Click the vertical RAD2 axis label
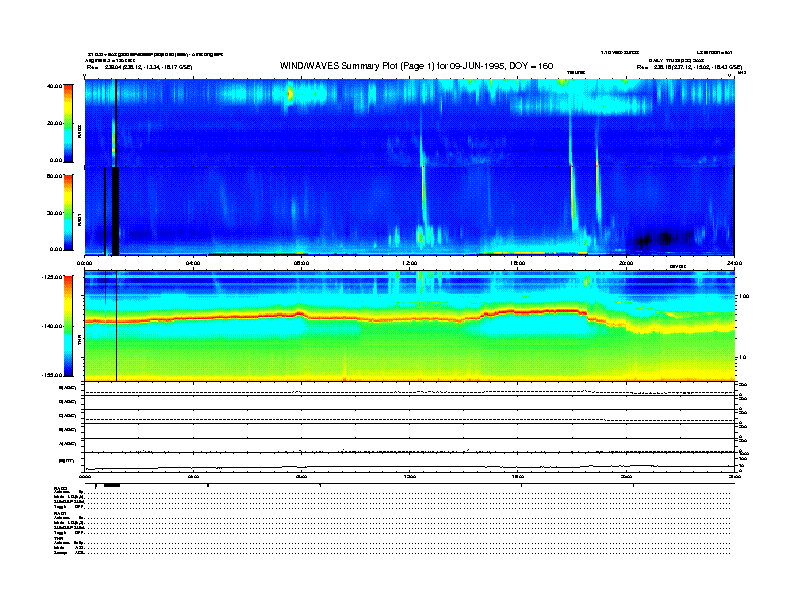792x612 pixels. [x=79, y=132]
